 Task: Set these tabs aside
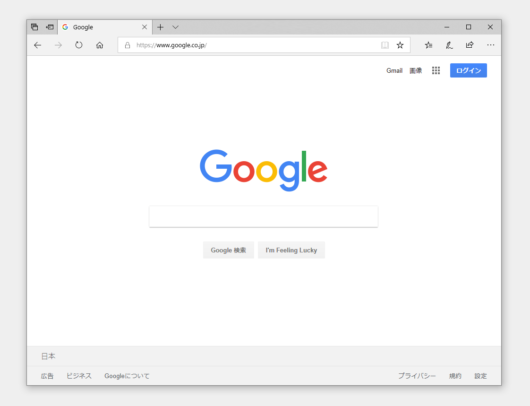point(50,27)
